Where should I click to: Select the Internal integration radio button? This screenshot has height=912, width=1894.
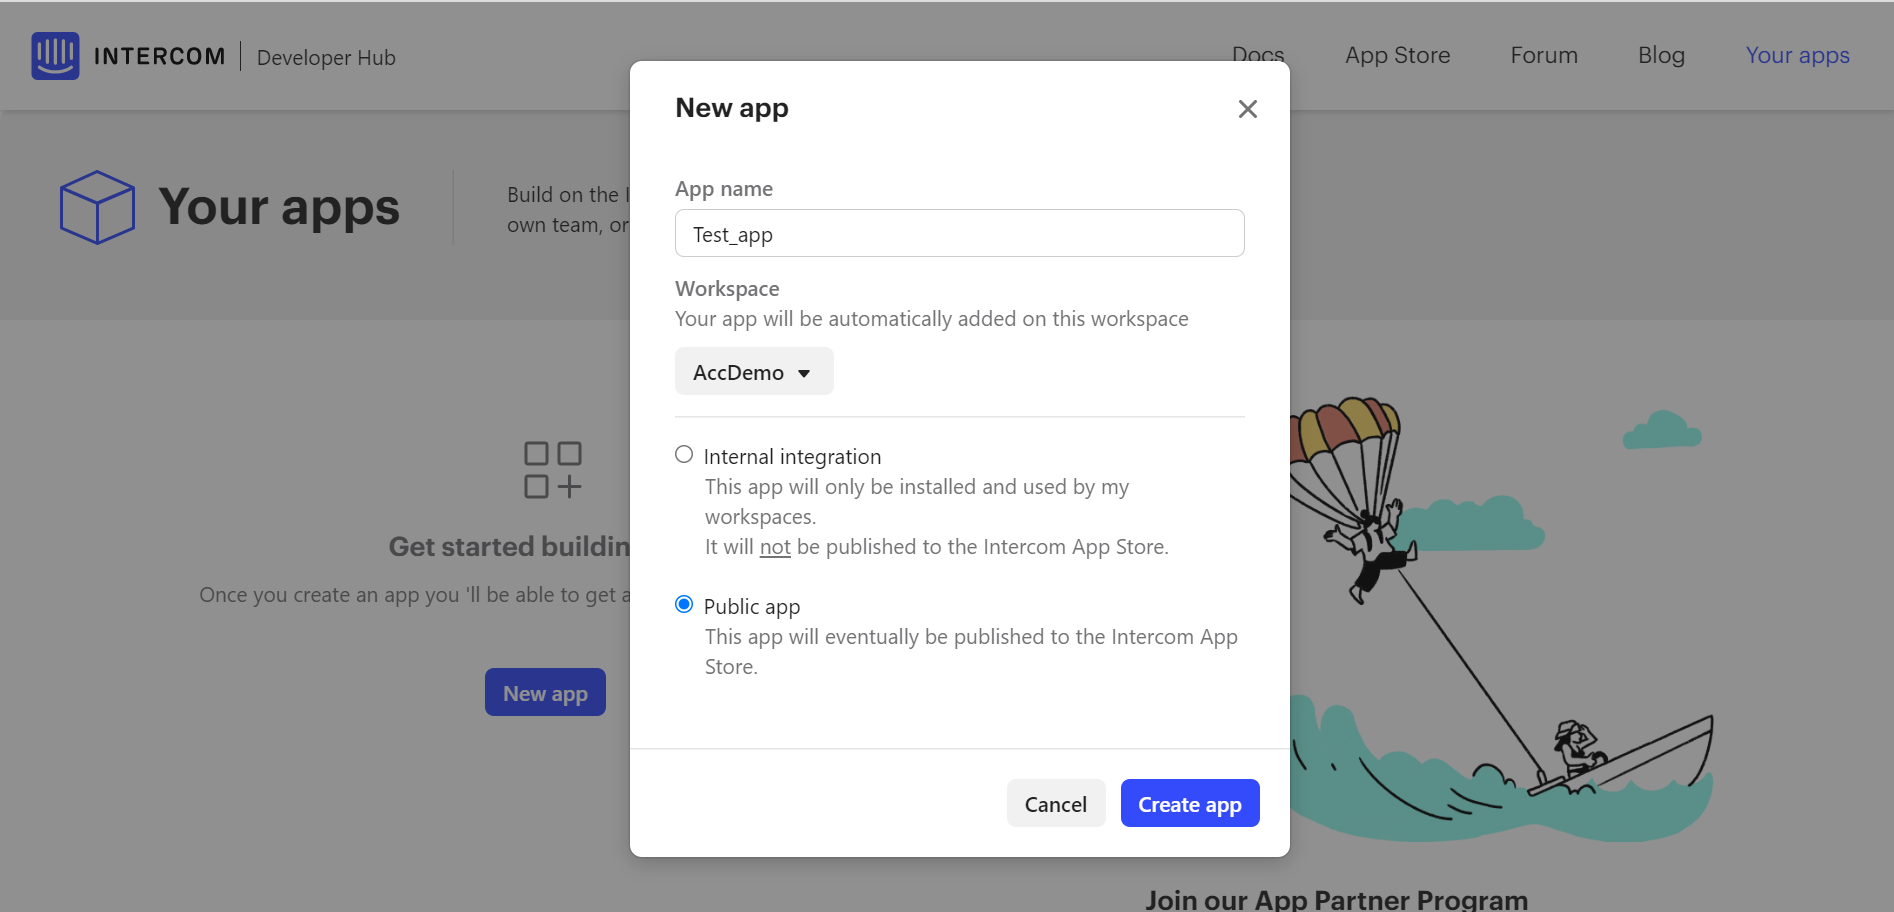[x=684, y=455]
